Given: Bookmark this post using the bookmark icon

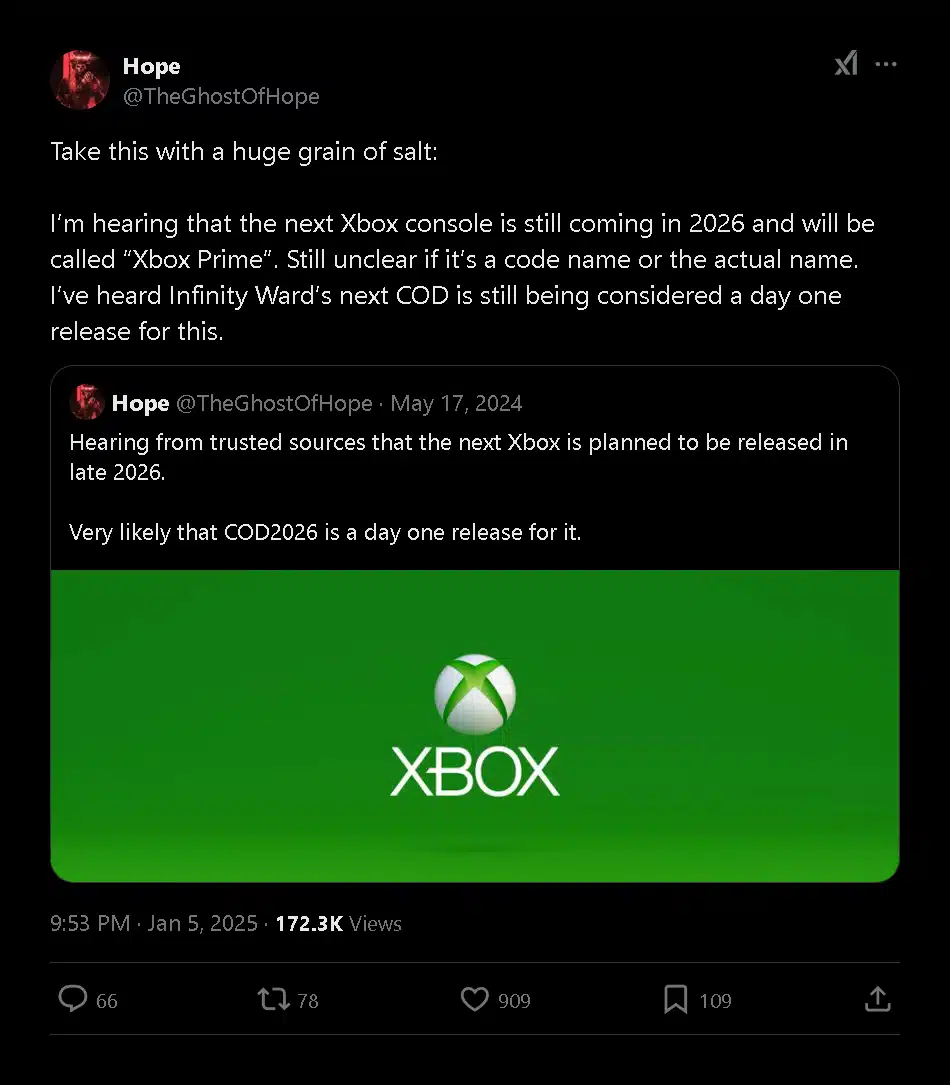Looking at the screenshot, I should coord(676,999).
